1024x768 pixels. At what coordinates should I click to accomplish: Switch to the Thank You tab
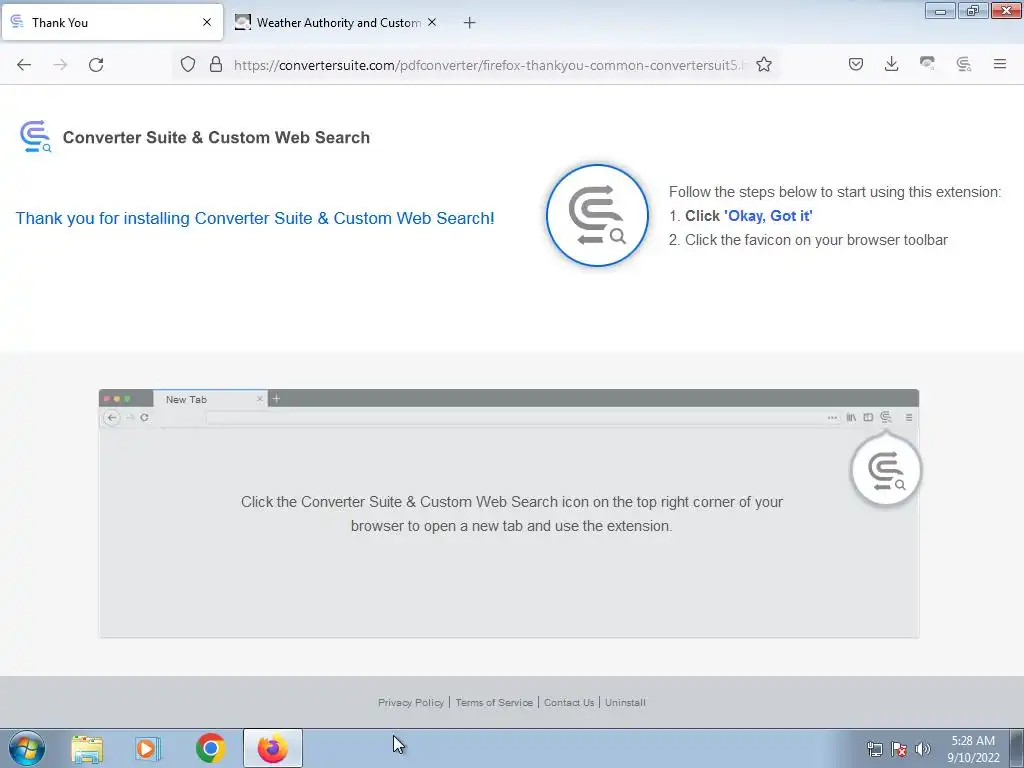[x=112, y=22]
